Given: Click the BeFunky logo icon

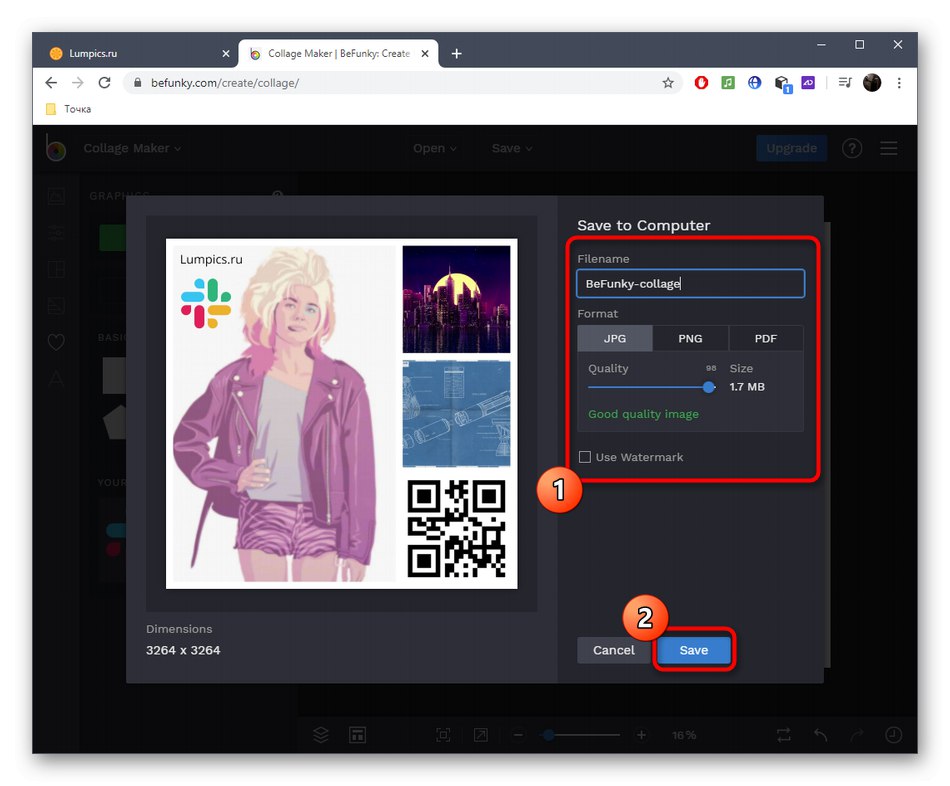Looking at the screenshot, I should click(x=56, y=148).
